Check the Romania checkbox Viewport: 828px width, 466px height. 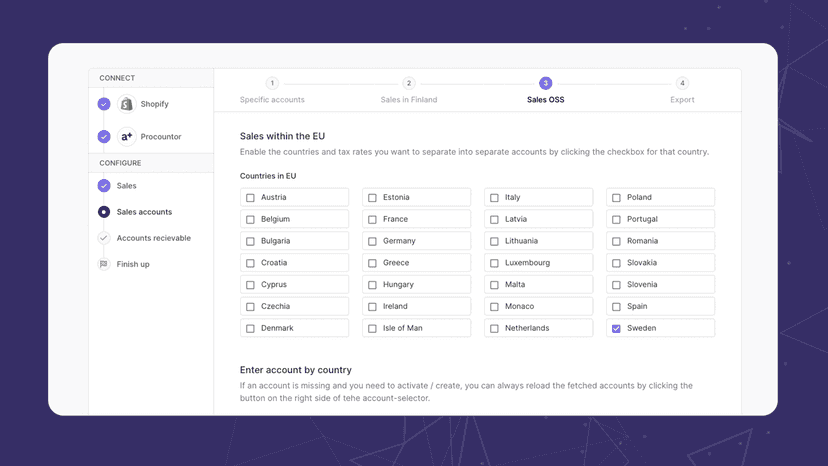(616, 241)
